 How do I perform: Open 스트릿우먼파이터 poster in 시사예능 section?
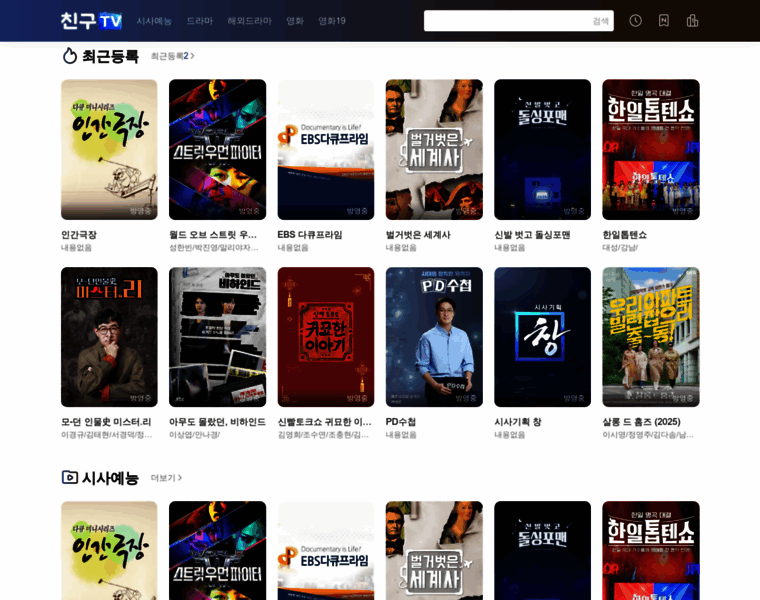click(x=218, y=551)
